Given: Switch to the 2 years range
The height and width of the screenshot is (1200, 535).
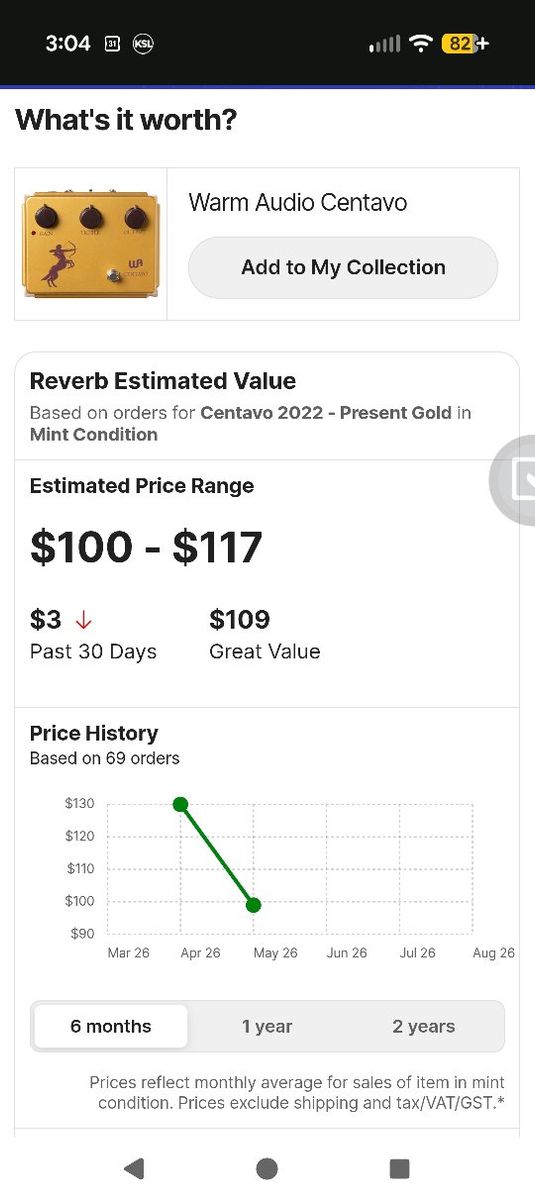Looking at the screenshot, I should click(x=423, y=1026).
